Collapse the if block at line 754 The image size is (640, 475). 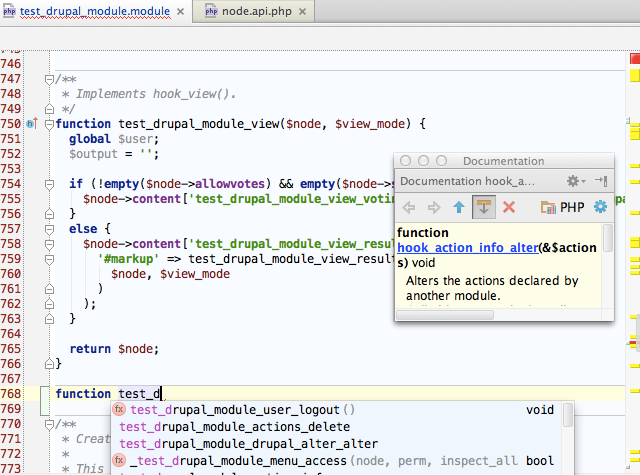click(49, 184)
